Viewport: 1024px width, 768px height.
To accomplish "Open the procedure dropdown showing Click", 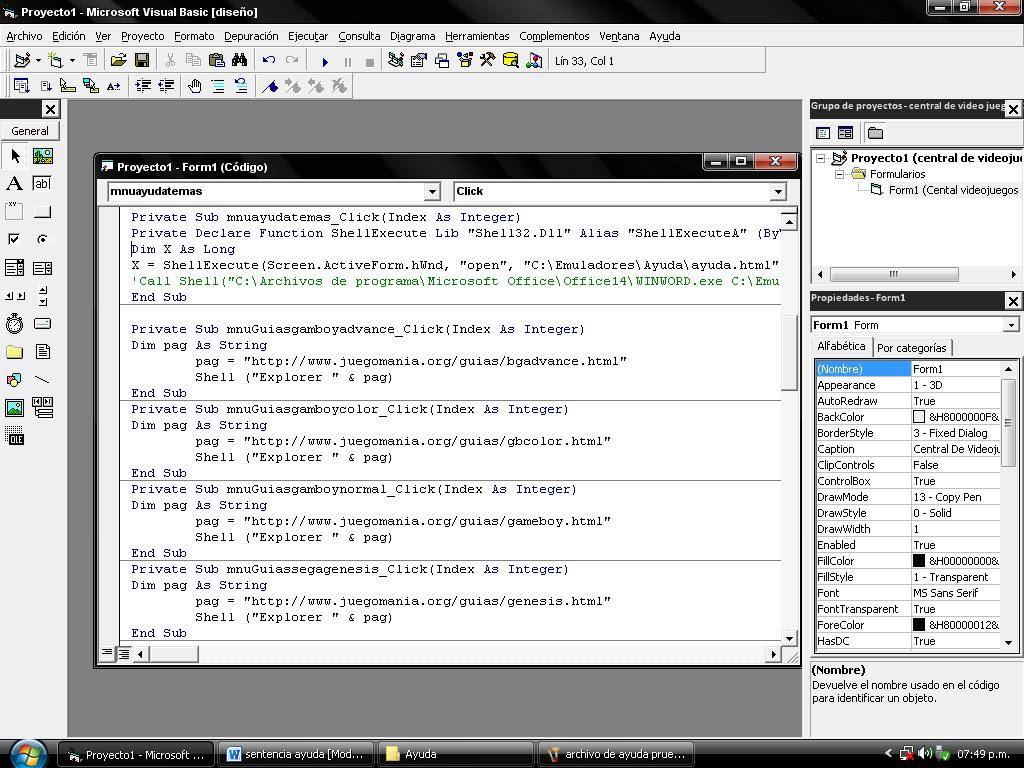I will click(777, 191).
